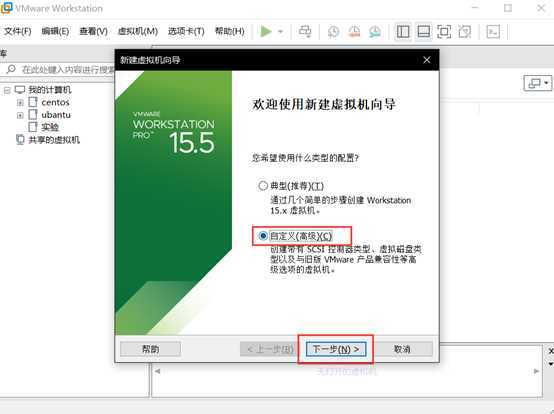554x414 pixels.
Task: Select 共享的虚拟机 in the library
Action: [x=54, y=140]
